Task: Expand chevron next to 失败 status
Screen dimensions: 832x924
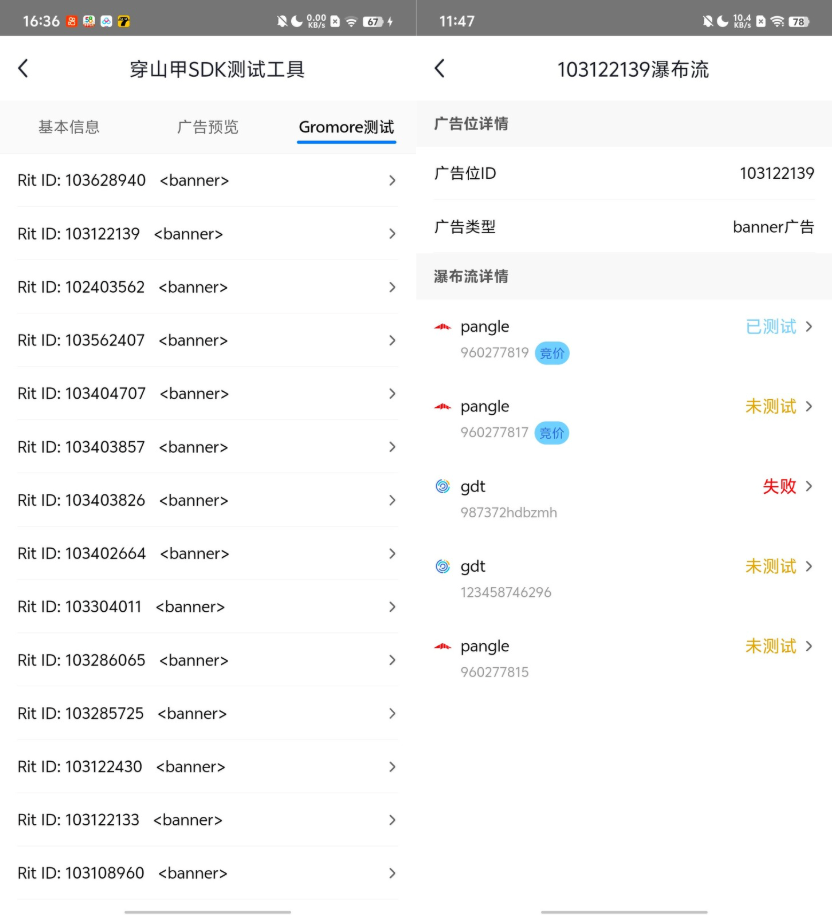Action: coord(809,487)
